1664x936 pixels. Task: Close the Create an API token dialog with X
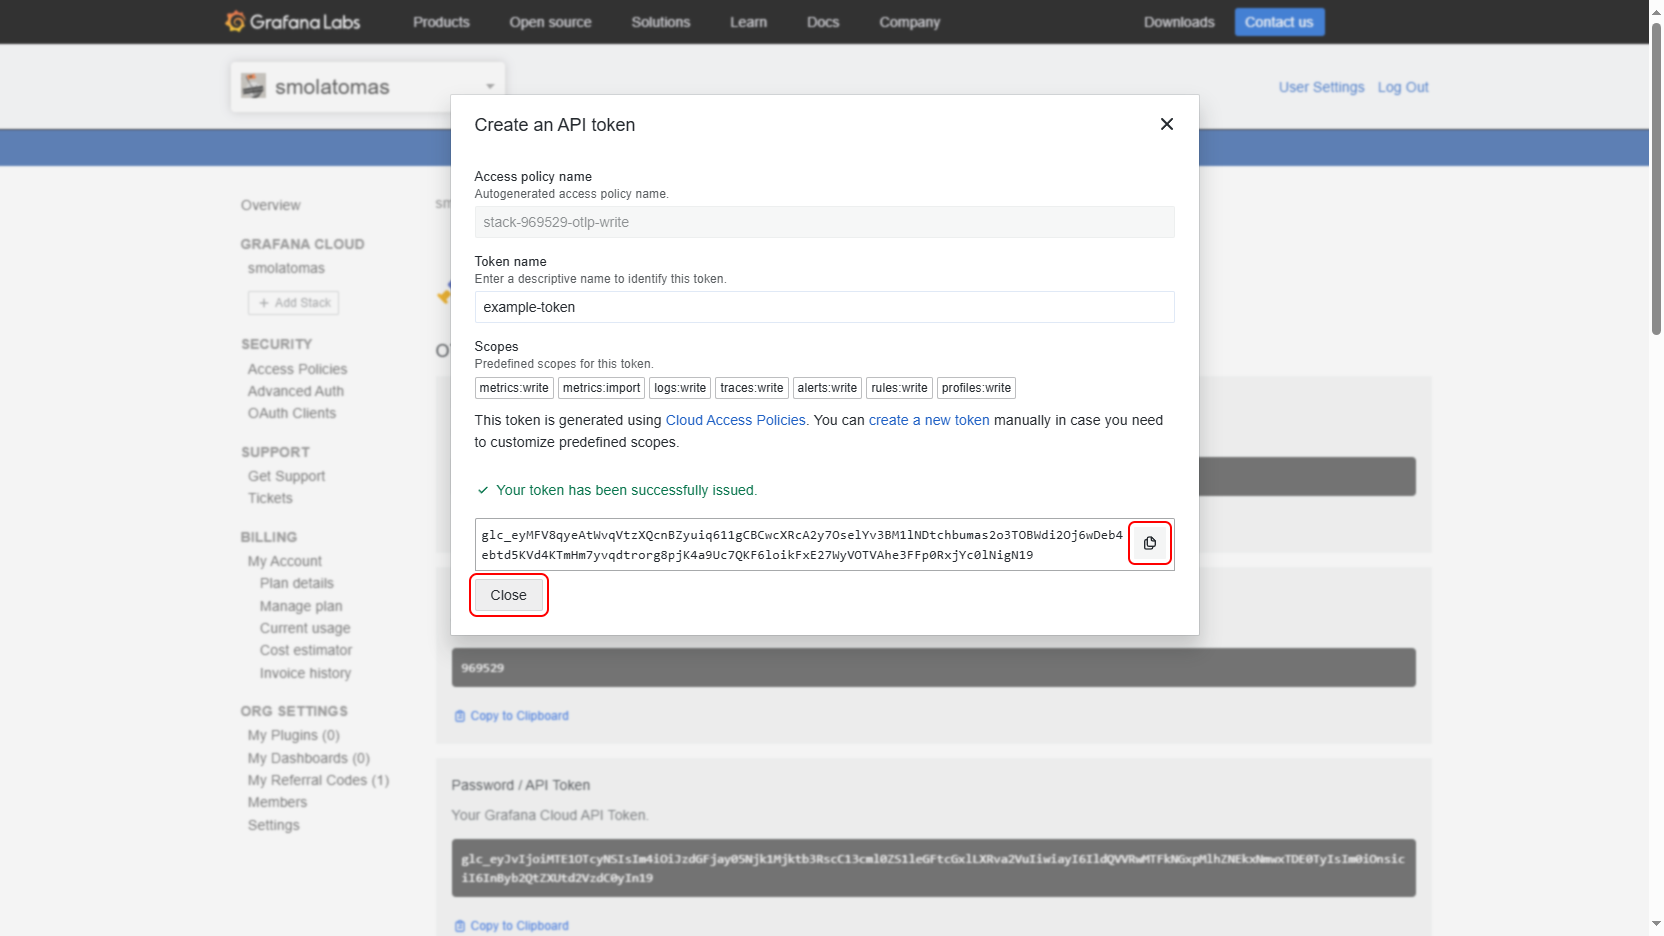coord(1166,124)
